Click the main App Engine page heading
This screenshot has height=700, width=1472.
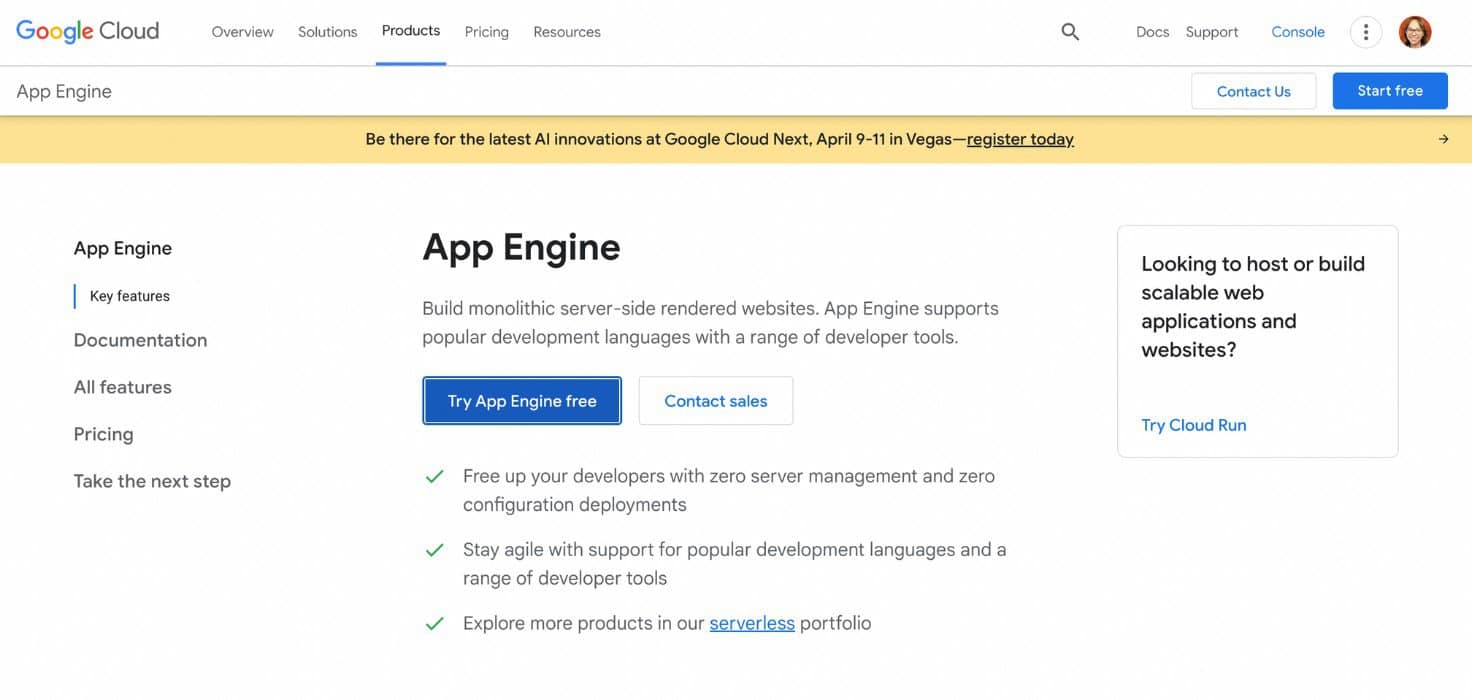click(521, 247)
